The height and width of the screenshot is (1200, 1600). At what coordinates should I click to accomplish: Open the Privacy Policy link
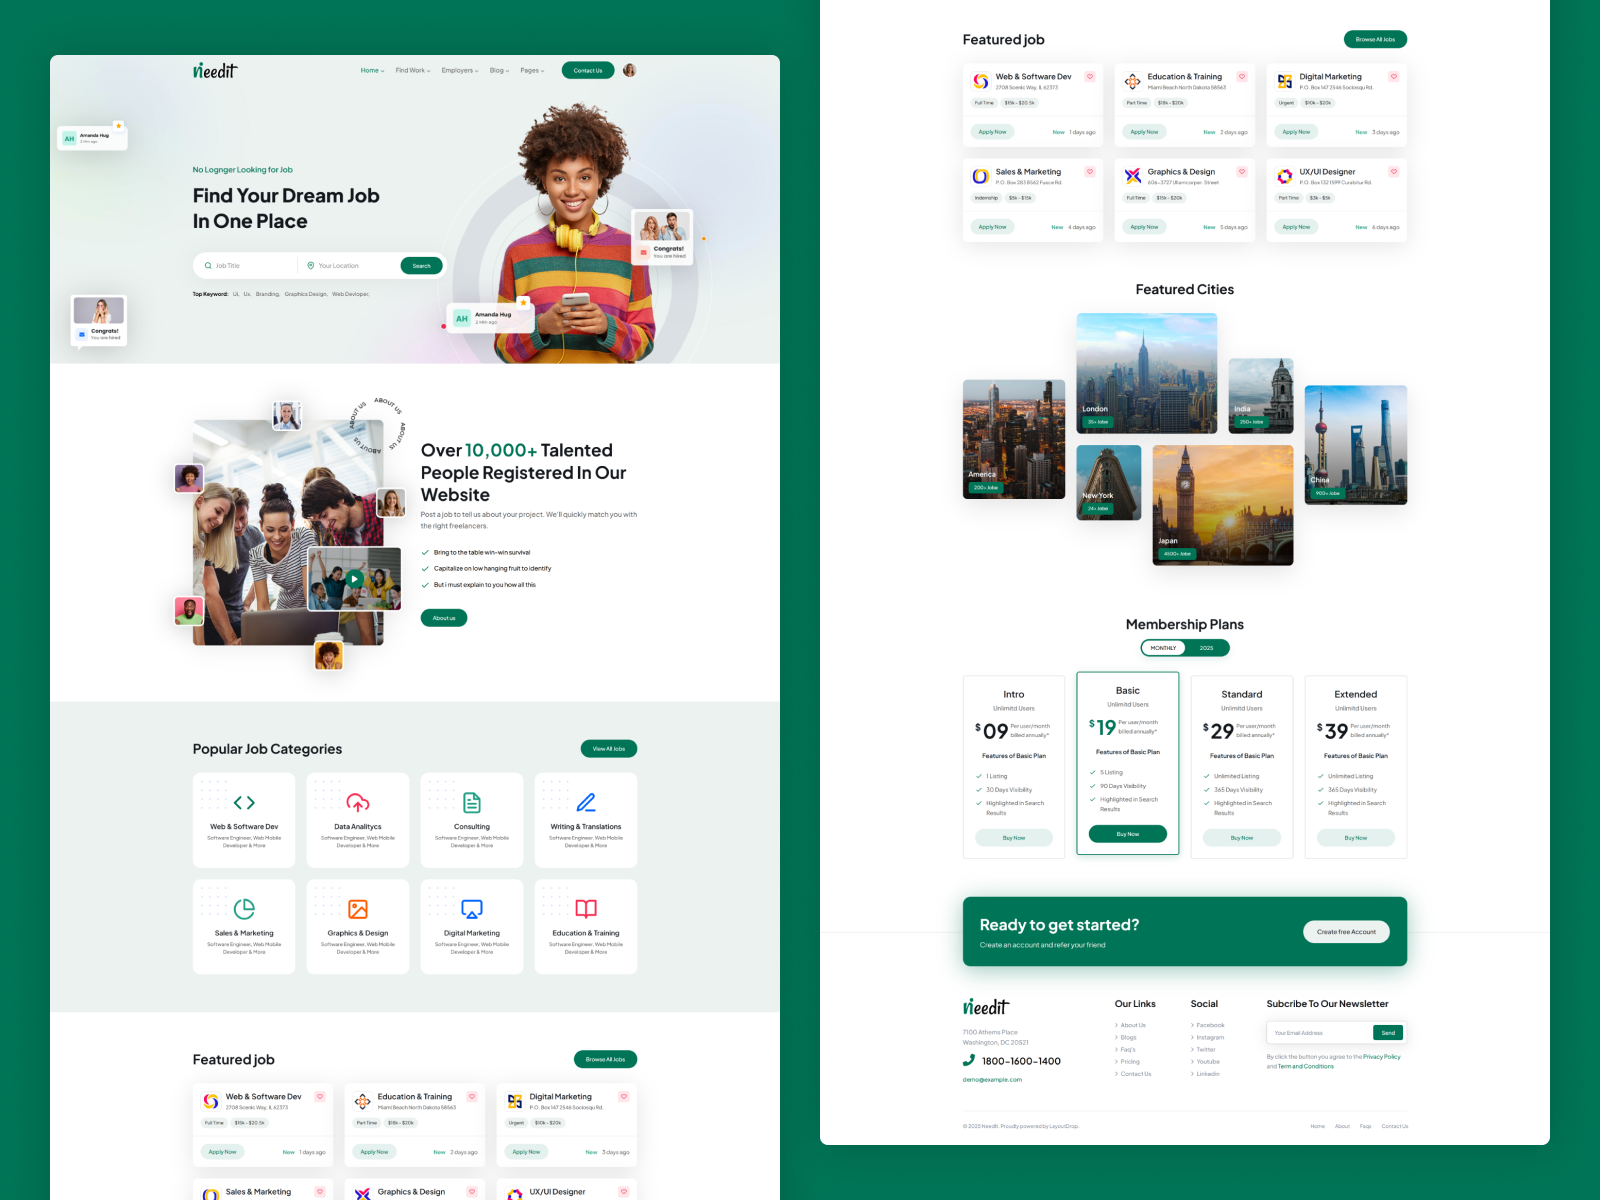coord(1382,1056)
